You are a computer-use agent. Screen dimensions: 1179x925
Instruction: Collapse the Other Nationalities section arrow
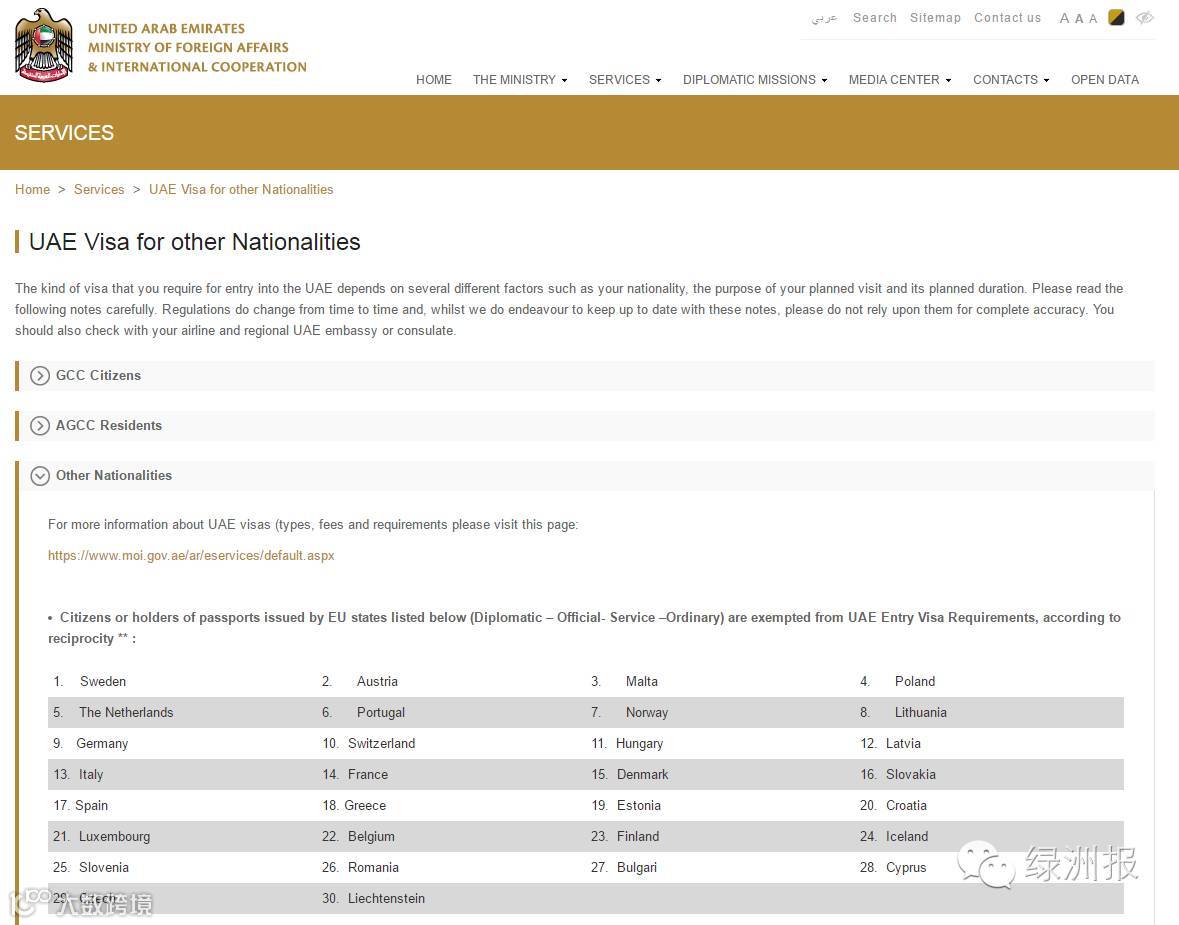tap(40, 476)
